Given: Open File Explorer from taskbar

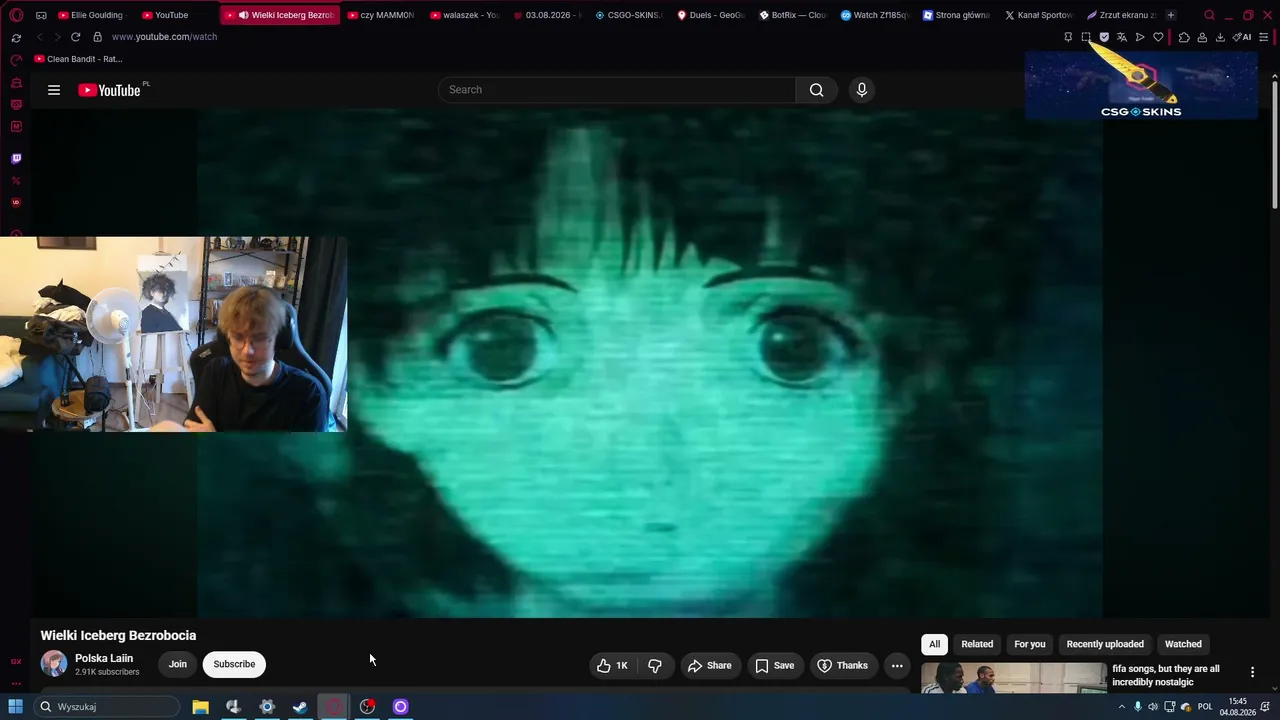Looking at the screenshot, I should tap(200, 707).
